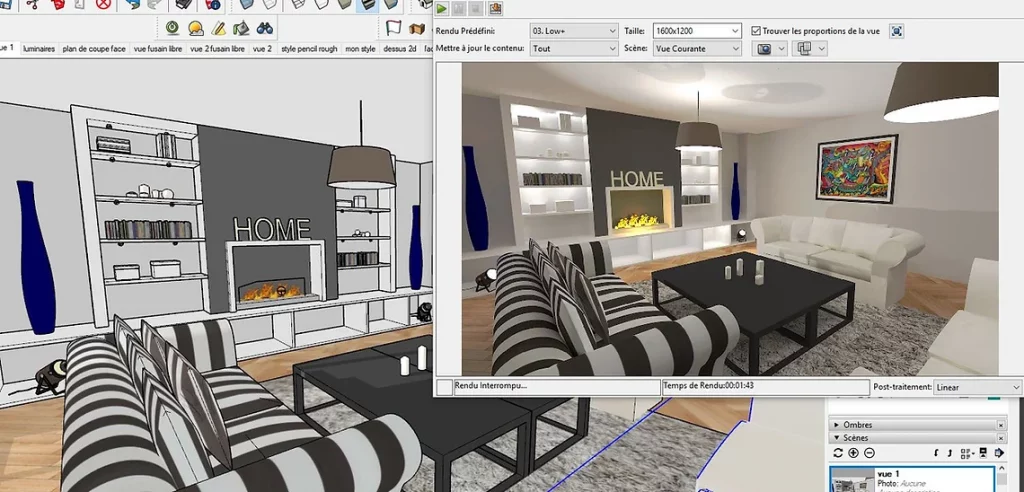Image resolution: width=1024 pixels, height=492 pixels.
Task: Open the Post-traitement Linear dropdown
Action: [977, 387]
